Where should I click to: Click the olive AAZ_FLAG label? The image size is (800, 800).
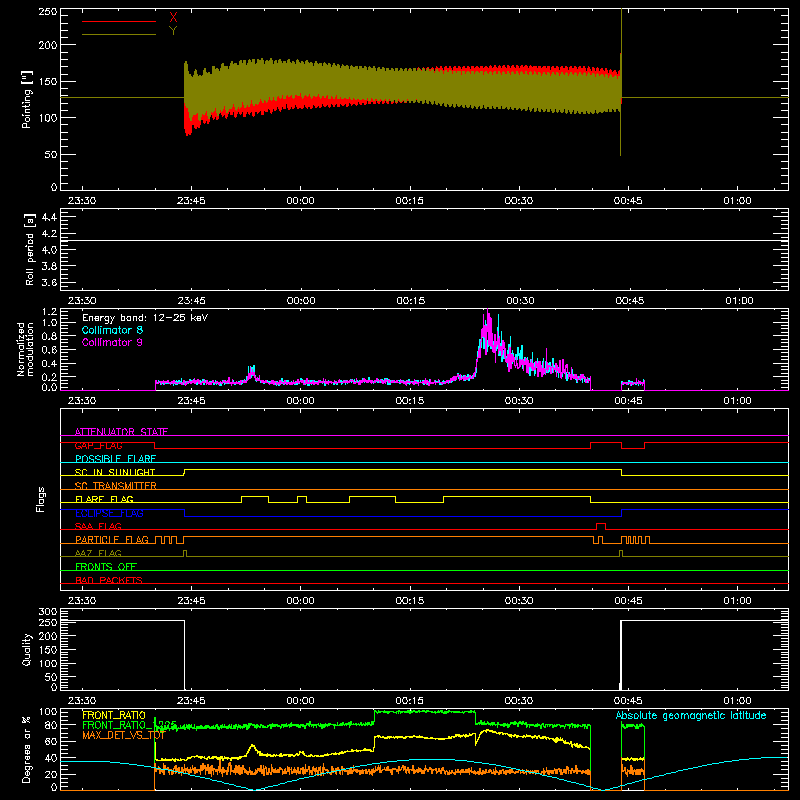(98, 553)
